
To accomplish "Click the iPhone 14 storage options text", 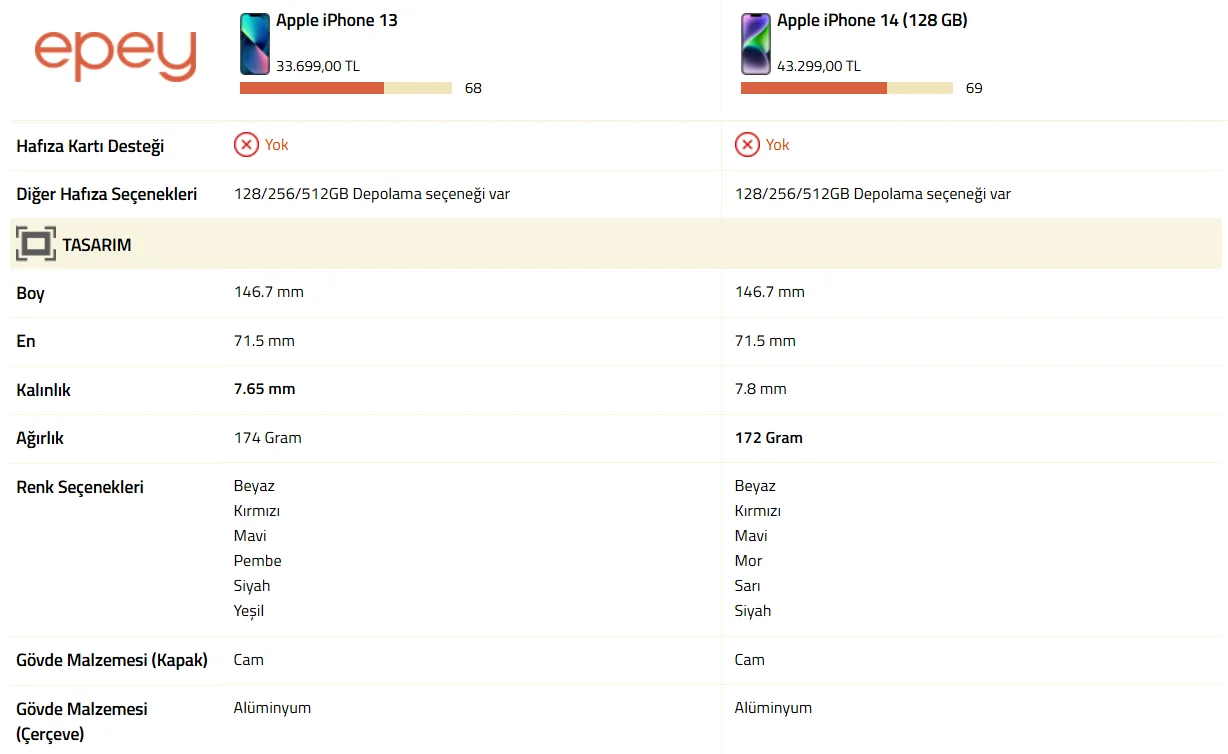I will click(x=873, y=194).
